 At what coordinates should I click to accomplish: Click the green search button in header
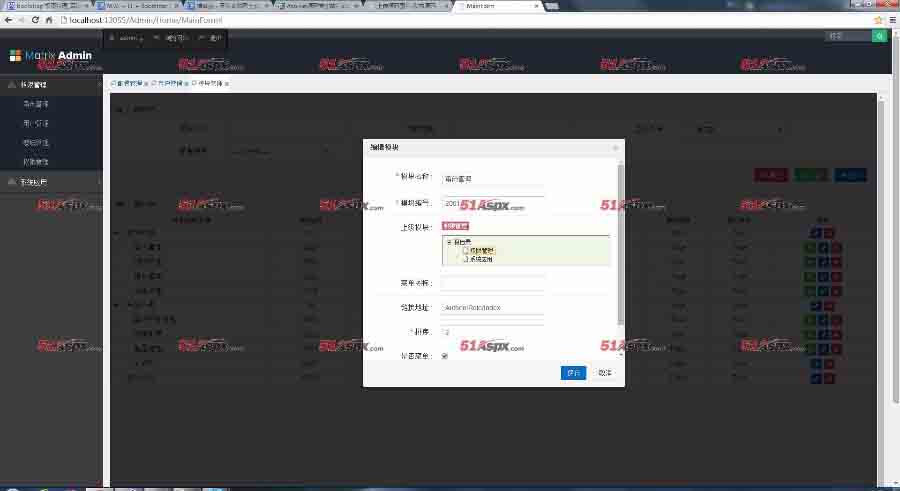[880, 36]
